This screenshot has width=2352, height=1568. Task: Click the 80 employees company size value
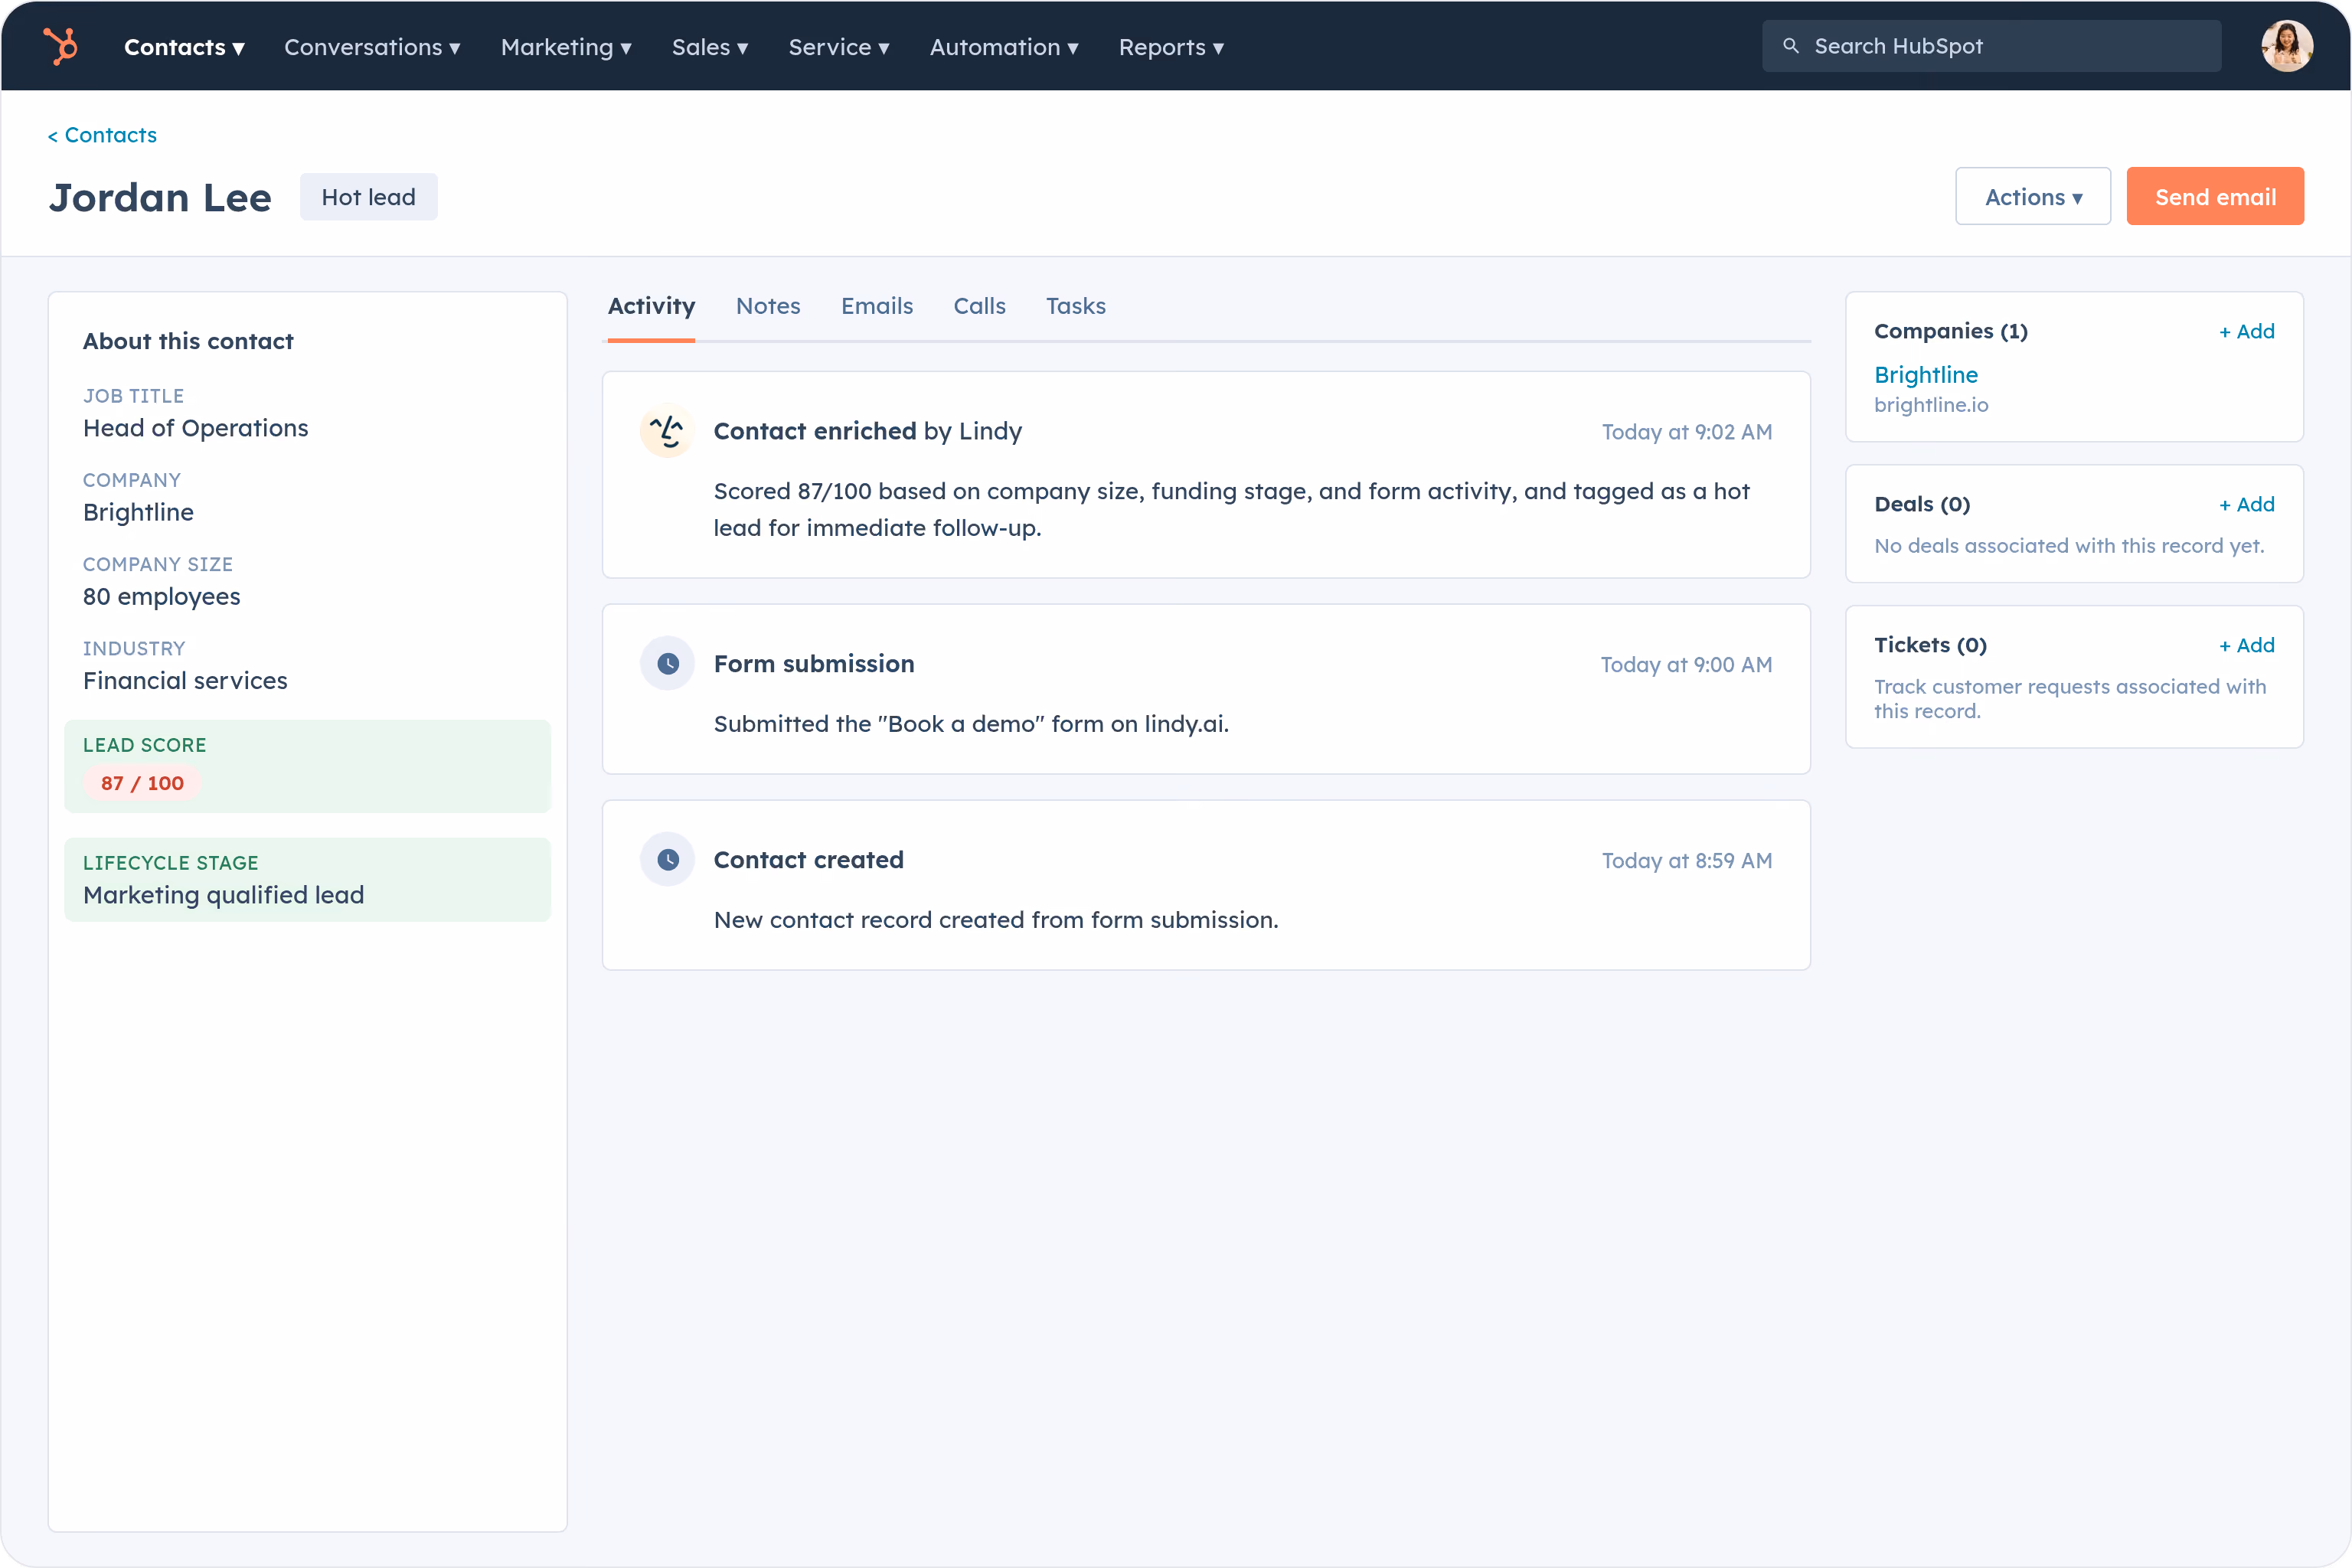coord(161,597)
